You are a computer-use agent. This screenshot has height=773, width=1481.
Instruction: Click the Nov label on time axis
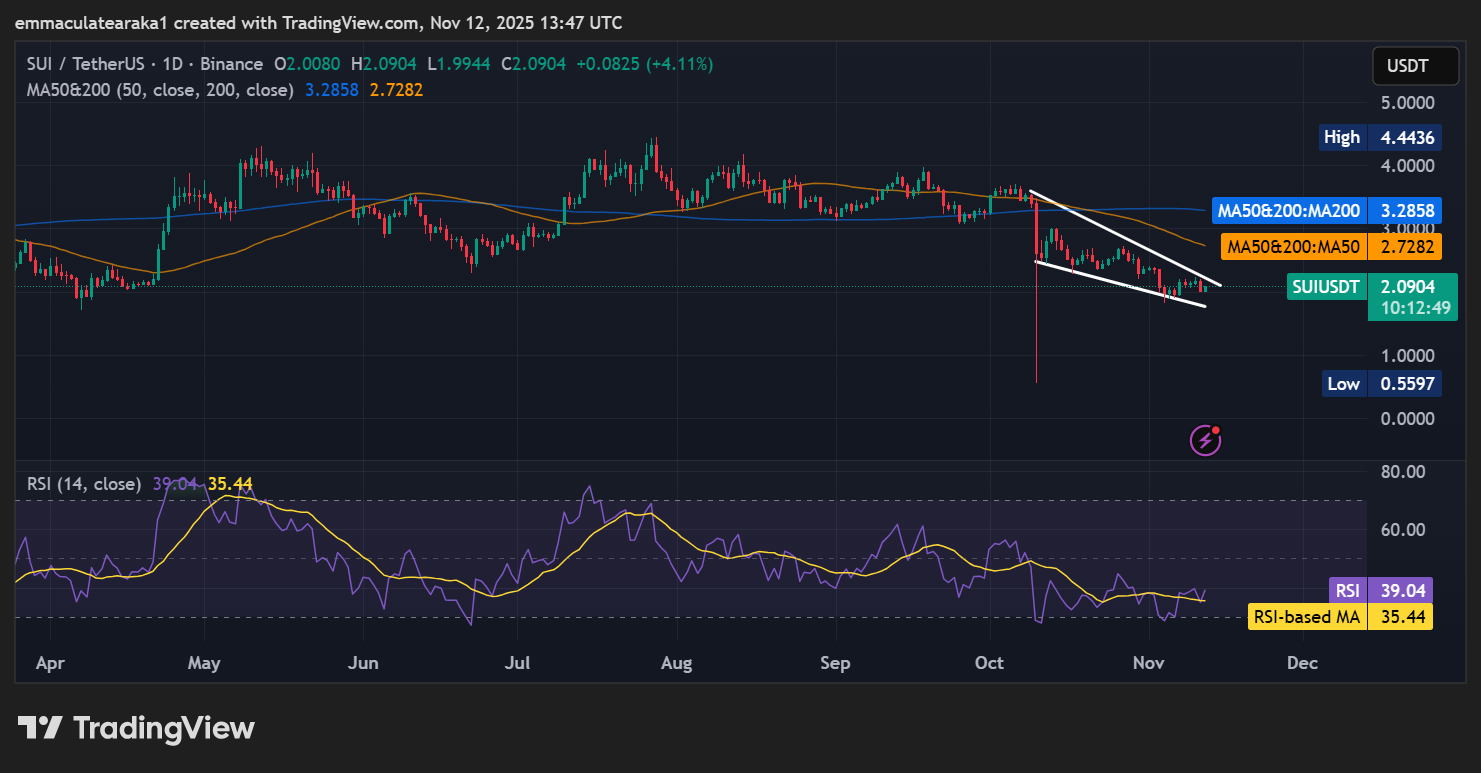click(1146, 663)
